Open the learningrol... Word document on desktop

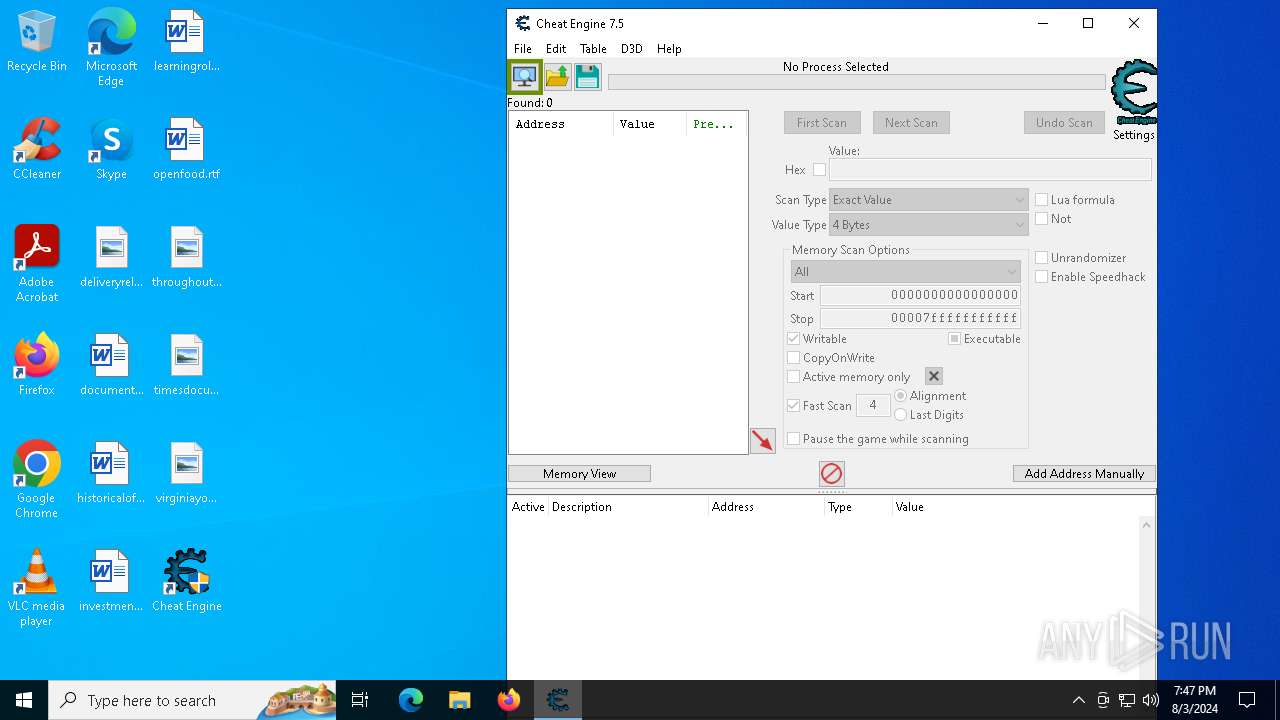(187, 42)
